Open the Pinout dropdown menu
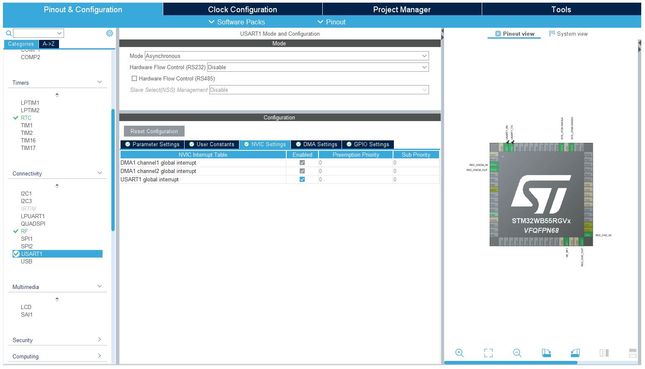 [332, 22]
